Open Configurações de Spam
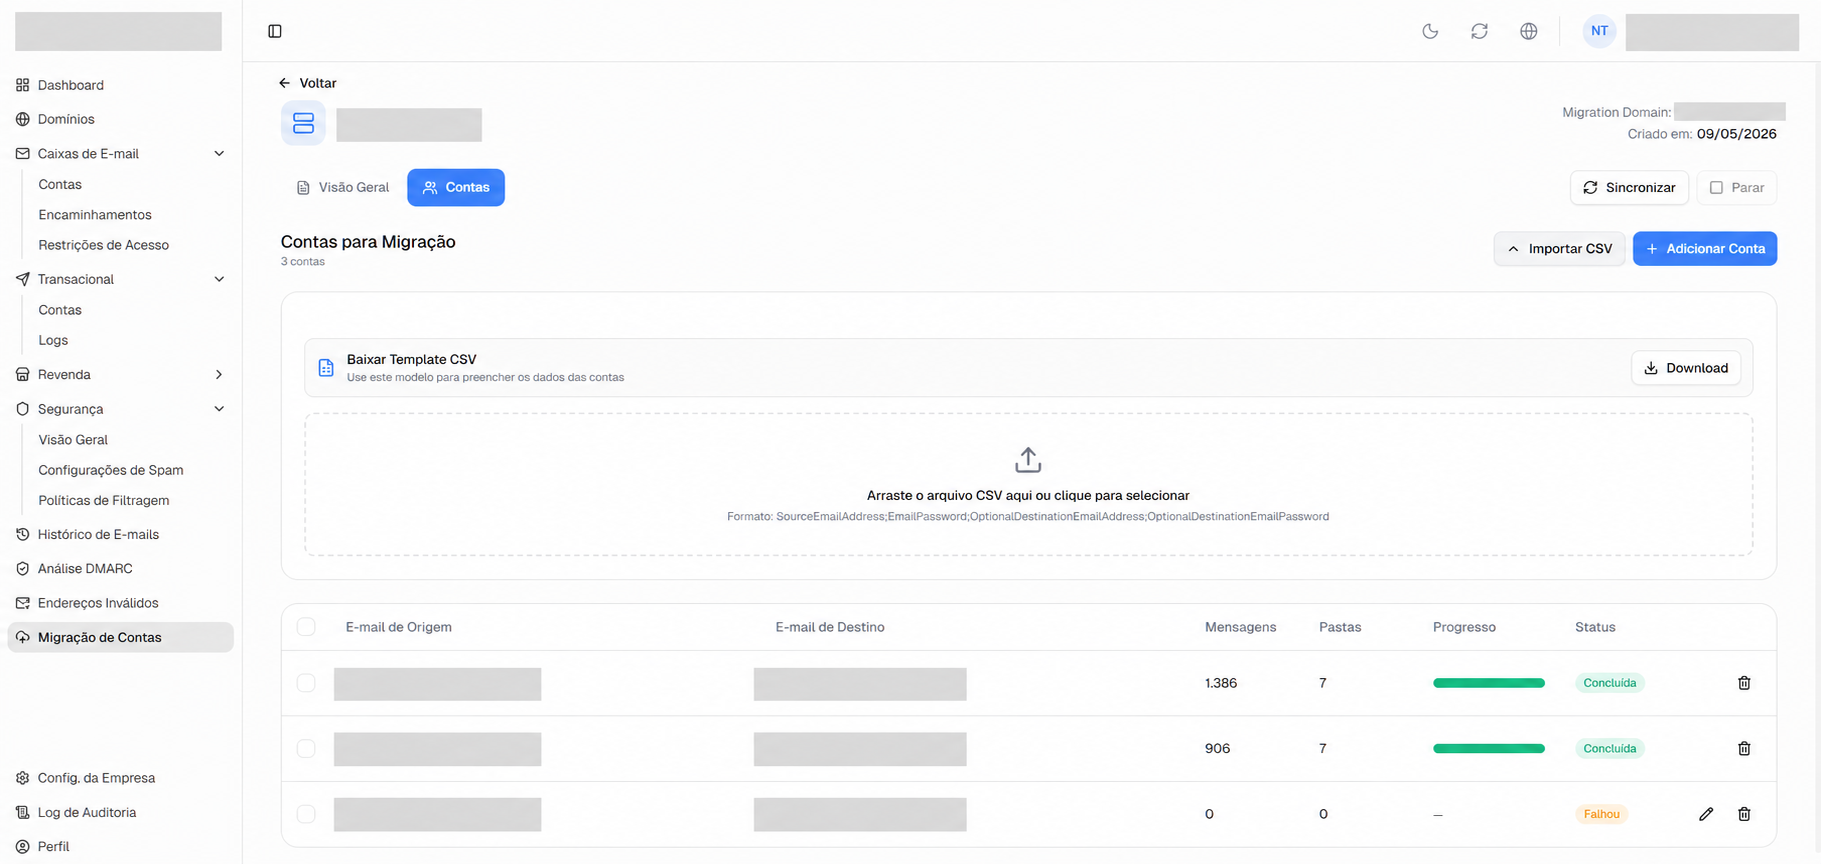This screenshot has height=864, width=1821. coord(111,470)
